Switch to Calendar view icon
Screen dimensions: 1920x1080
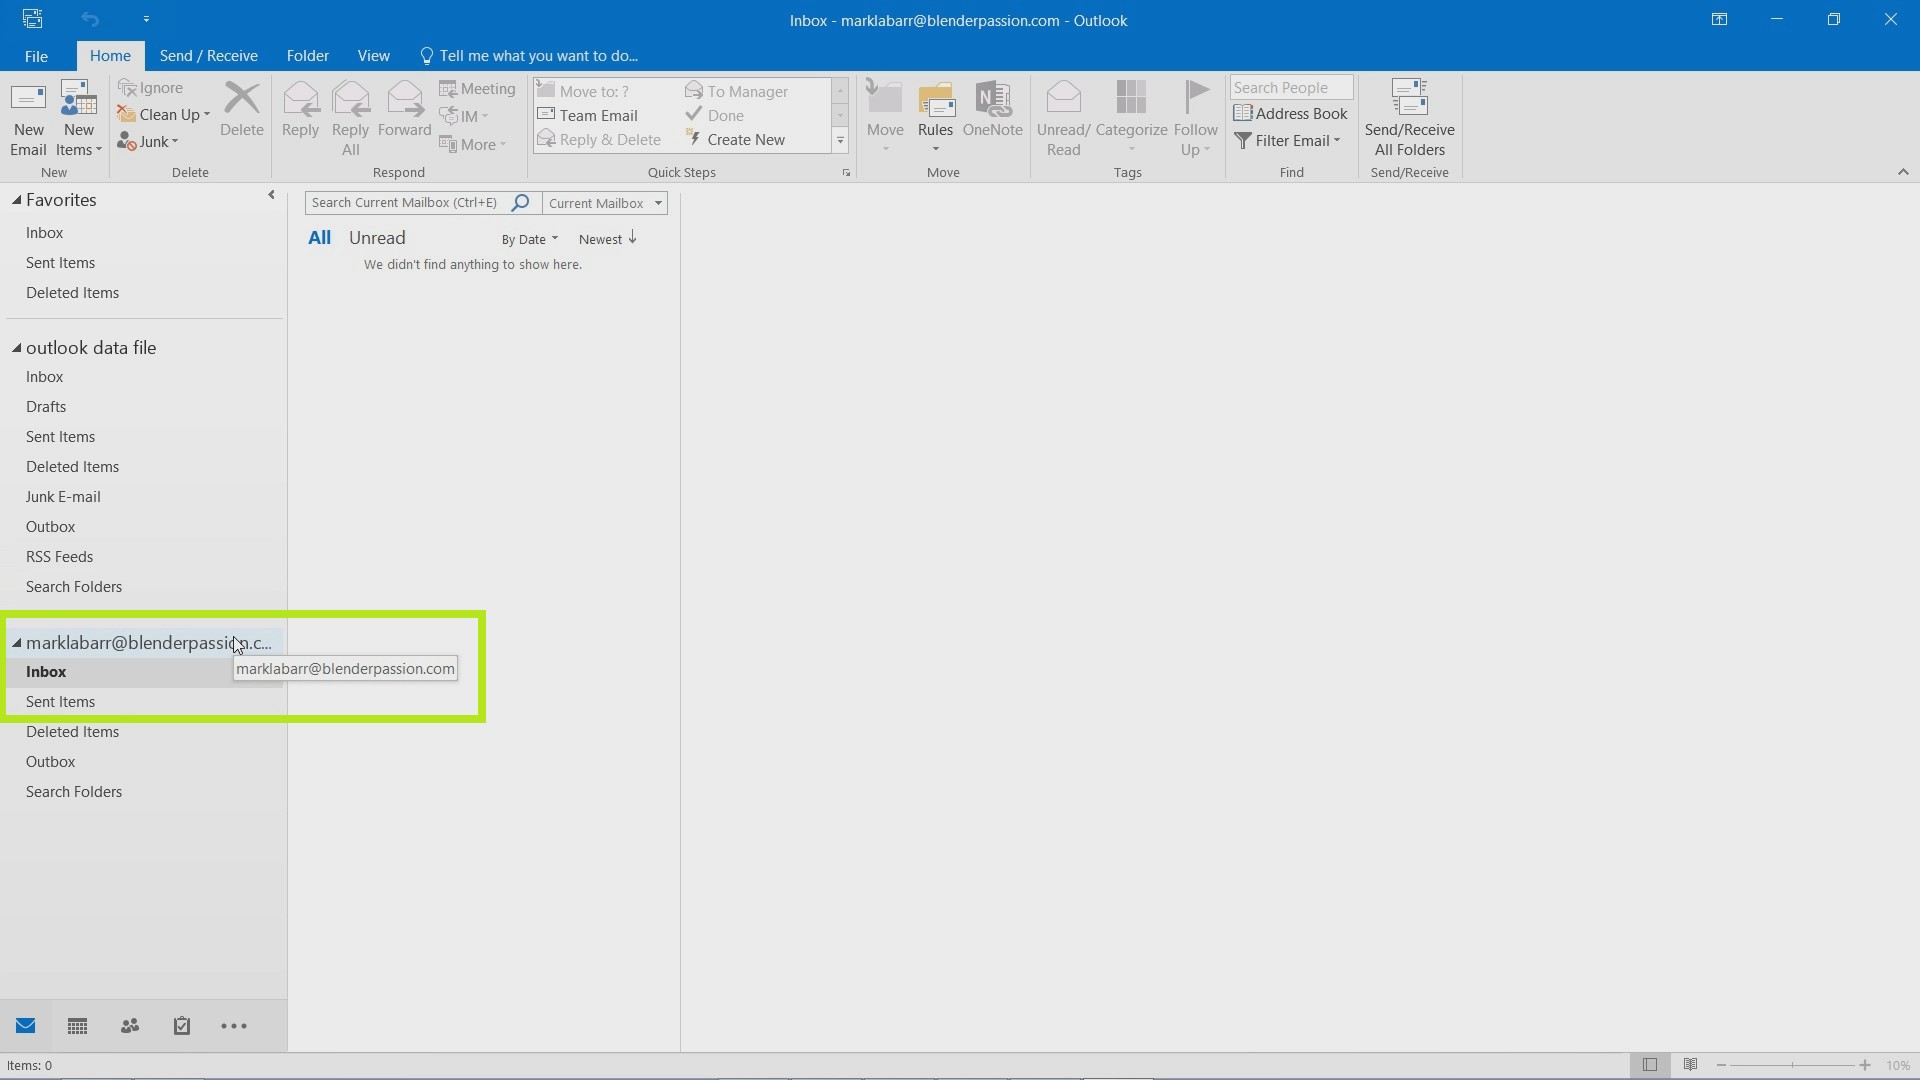pyautogui.click(x=77, y=1026)
